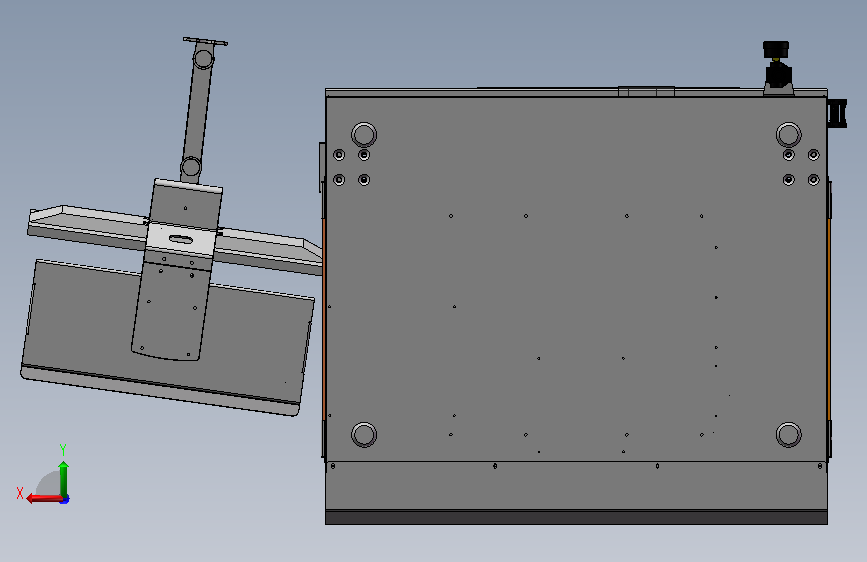Select the vertical link arm with two pivot holes

click(x=197, y=113)
